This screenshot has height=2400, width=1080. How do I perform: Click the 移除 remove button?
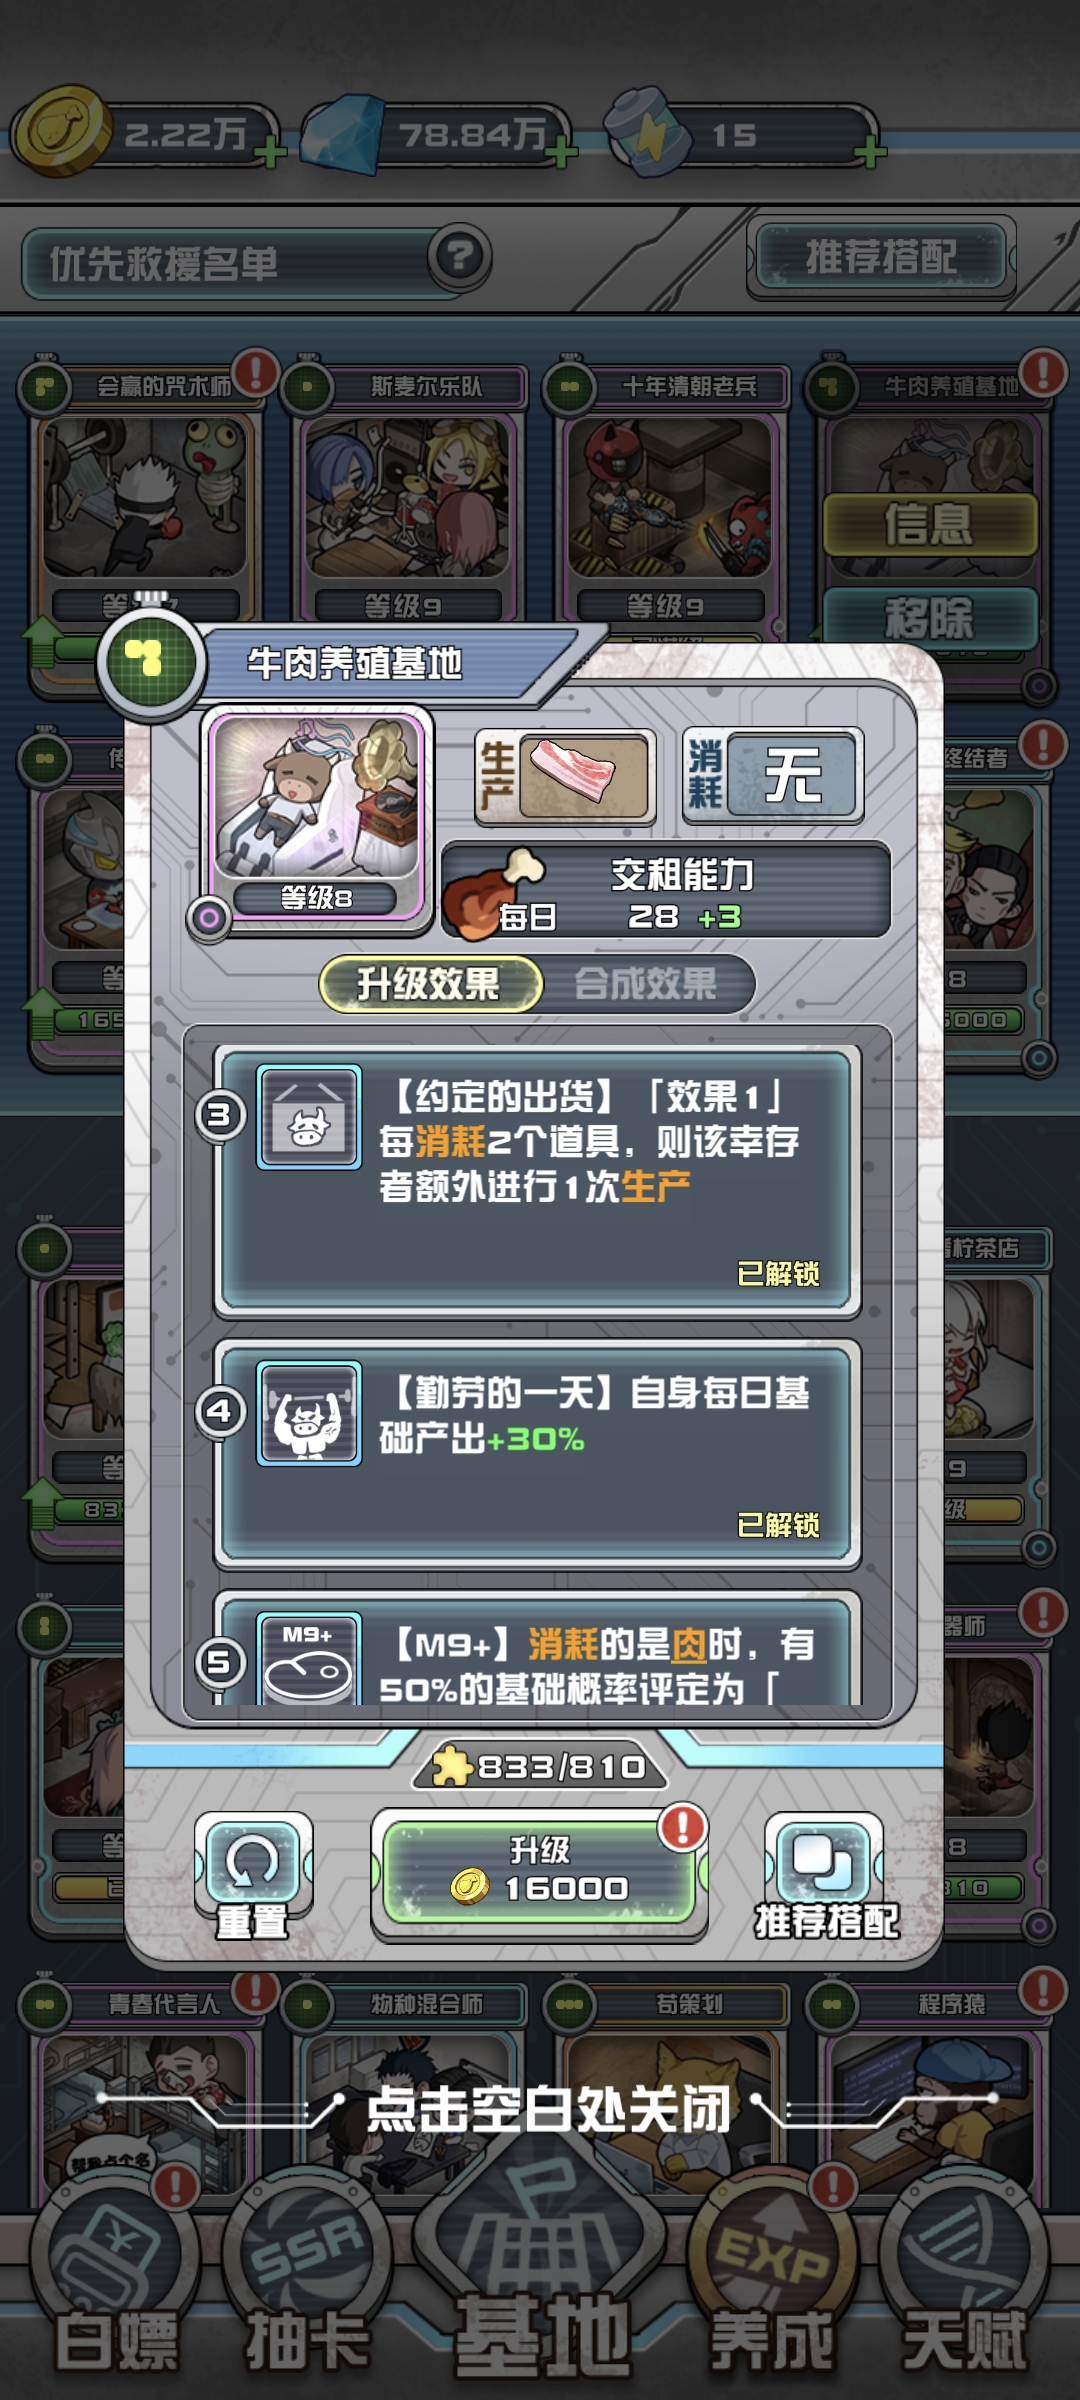pyautogui.click(x=929, y=618)
